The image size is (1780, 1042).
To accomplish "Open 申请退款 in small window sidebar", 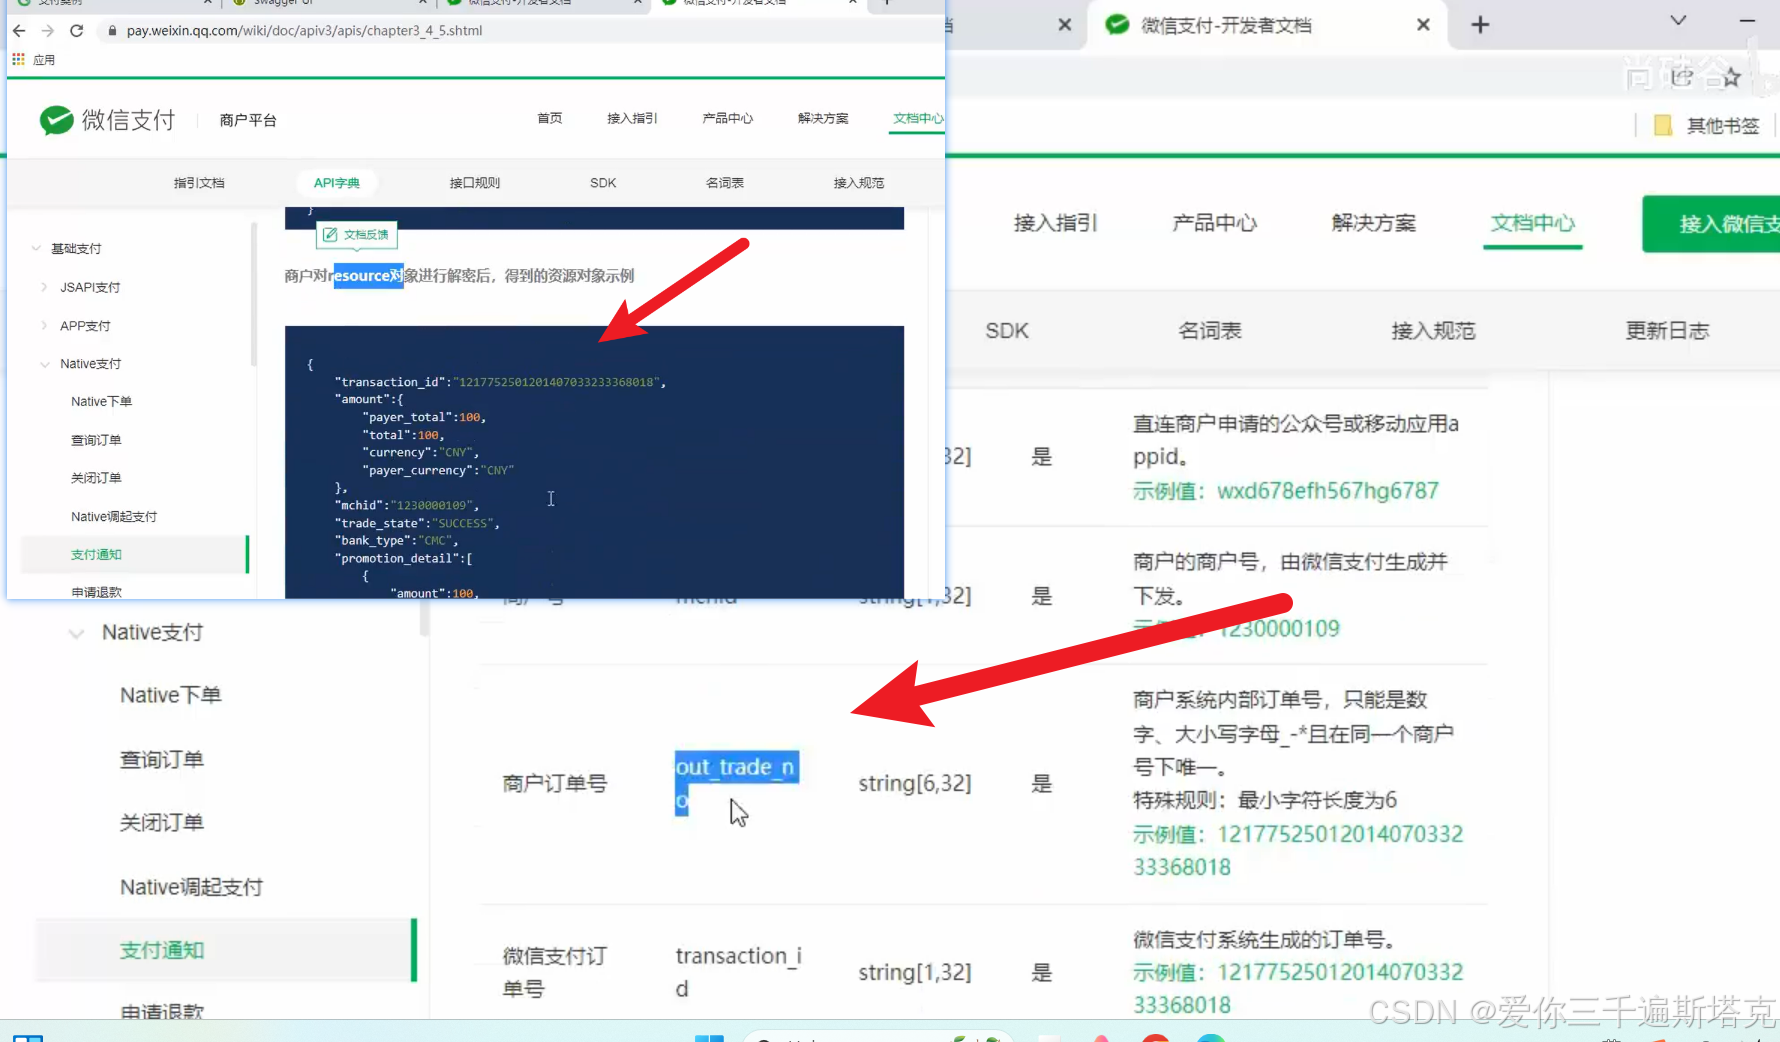I will coord(96,592).
